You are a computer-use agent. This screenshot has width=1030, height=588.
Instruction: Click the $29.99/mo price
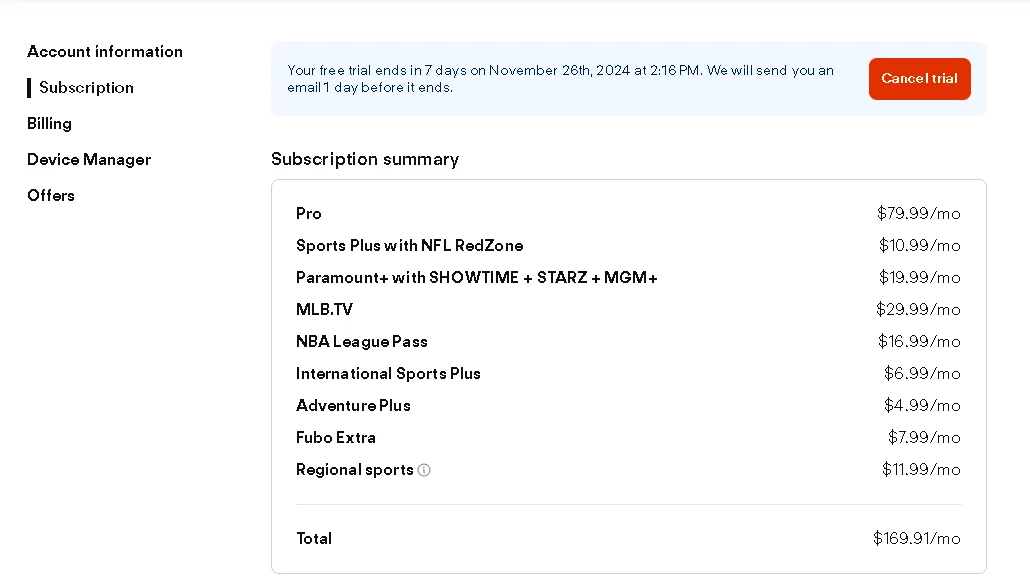click(x=918, y=309)
